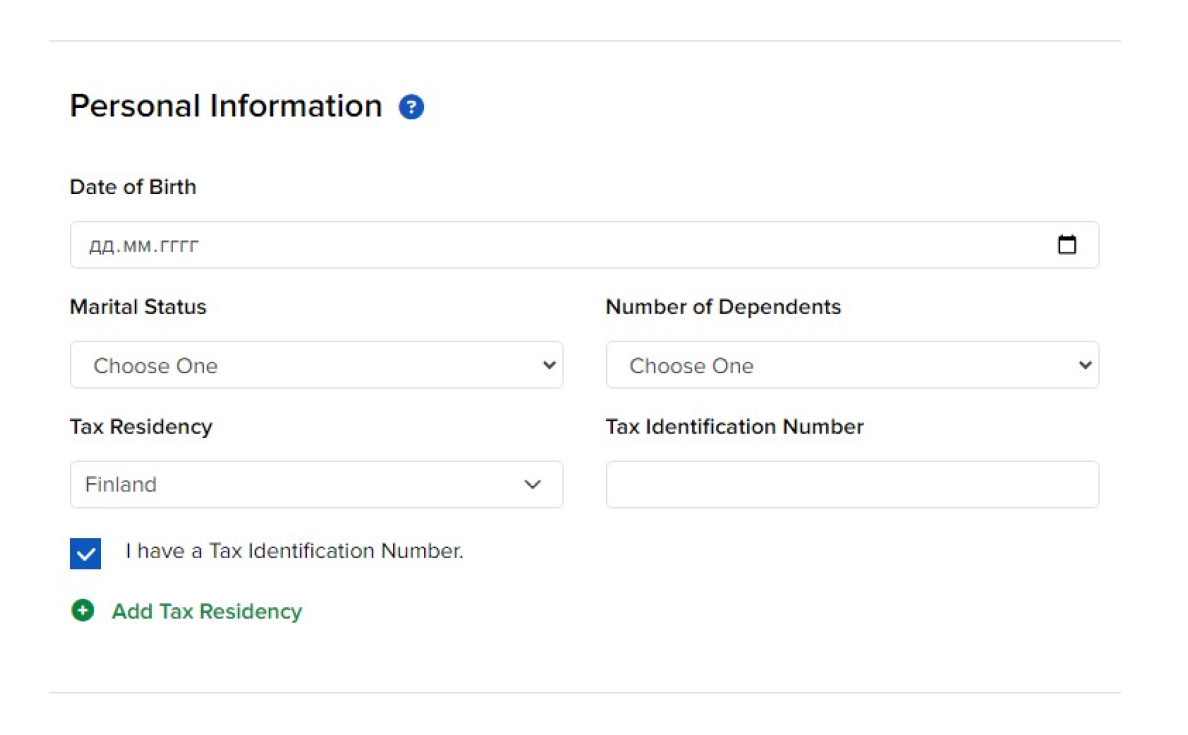This screenshot has width=1188, height=735.
Task: Select Add Tax Residency to add another country
Action: pos(206,610)
